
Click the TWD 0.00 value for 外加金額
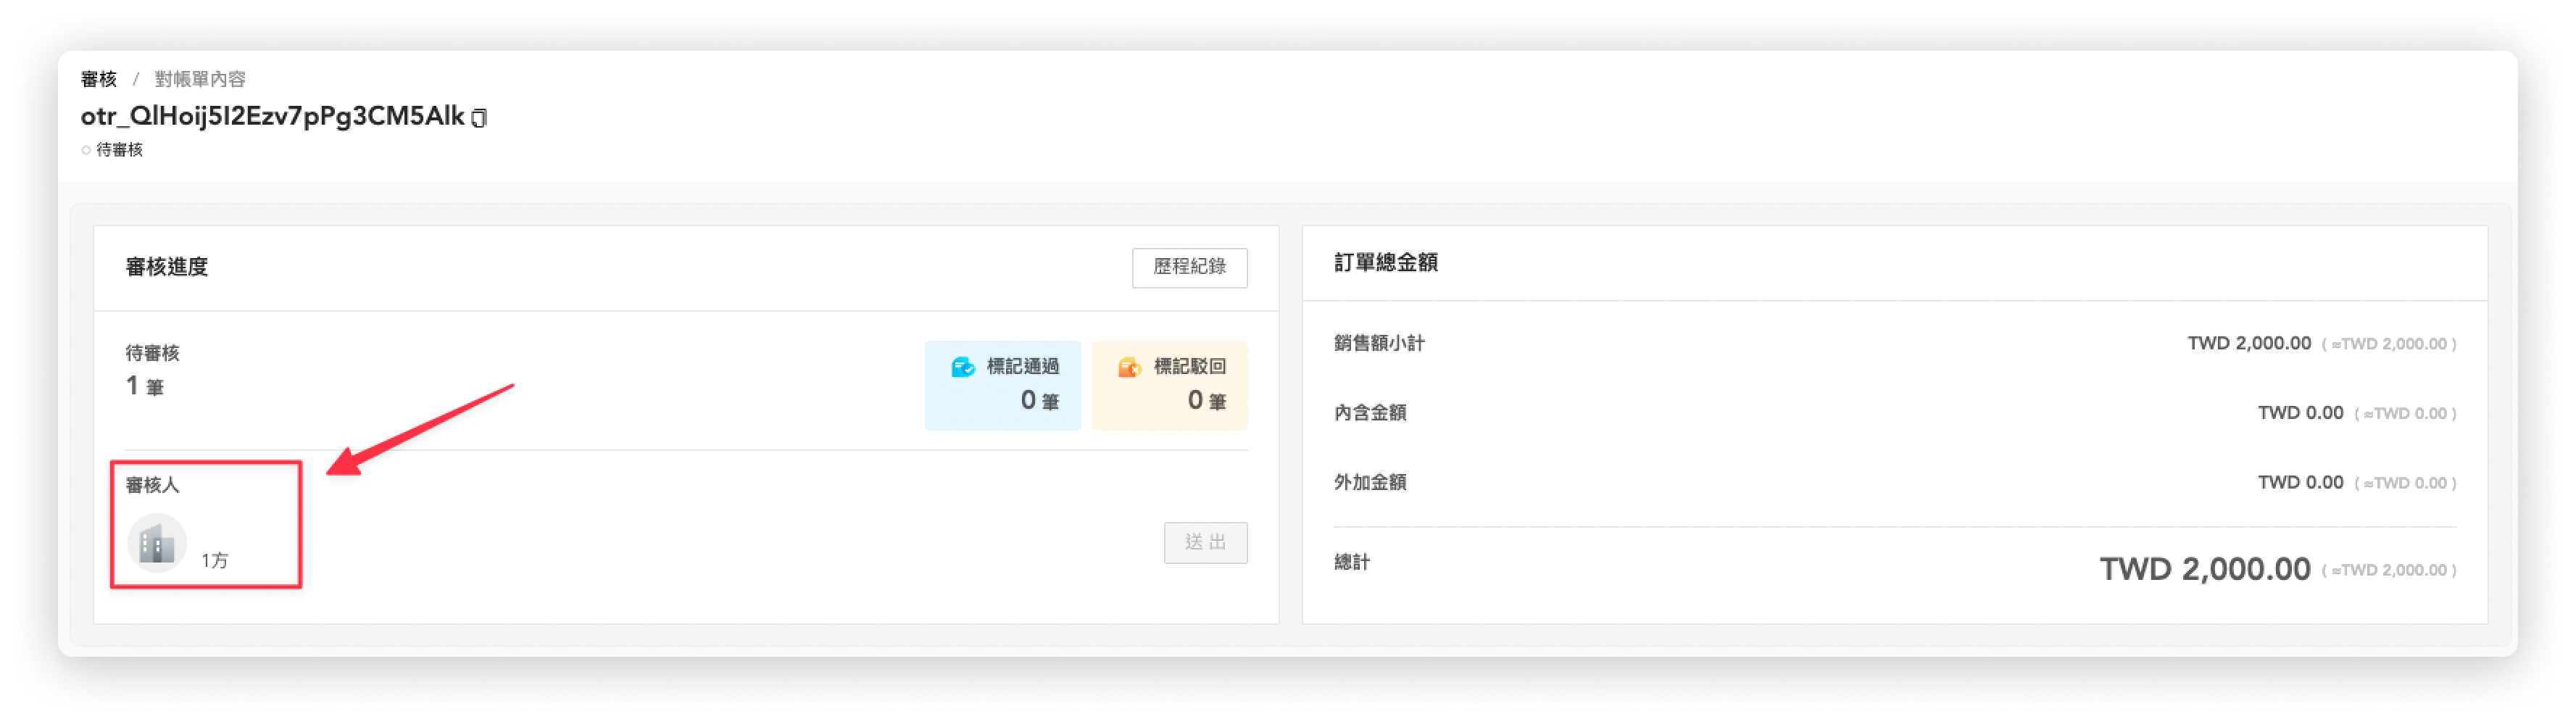click(x=2300, y=482)
